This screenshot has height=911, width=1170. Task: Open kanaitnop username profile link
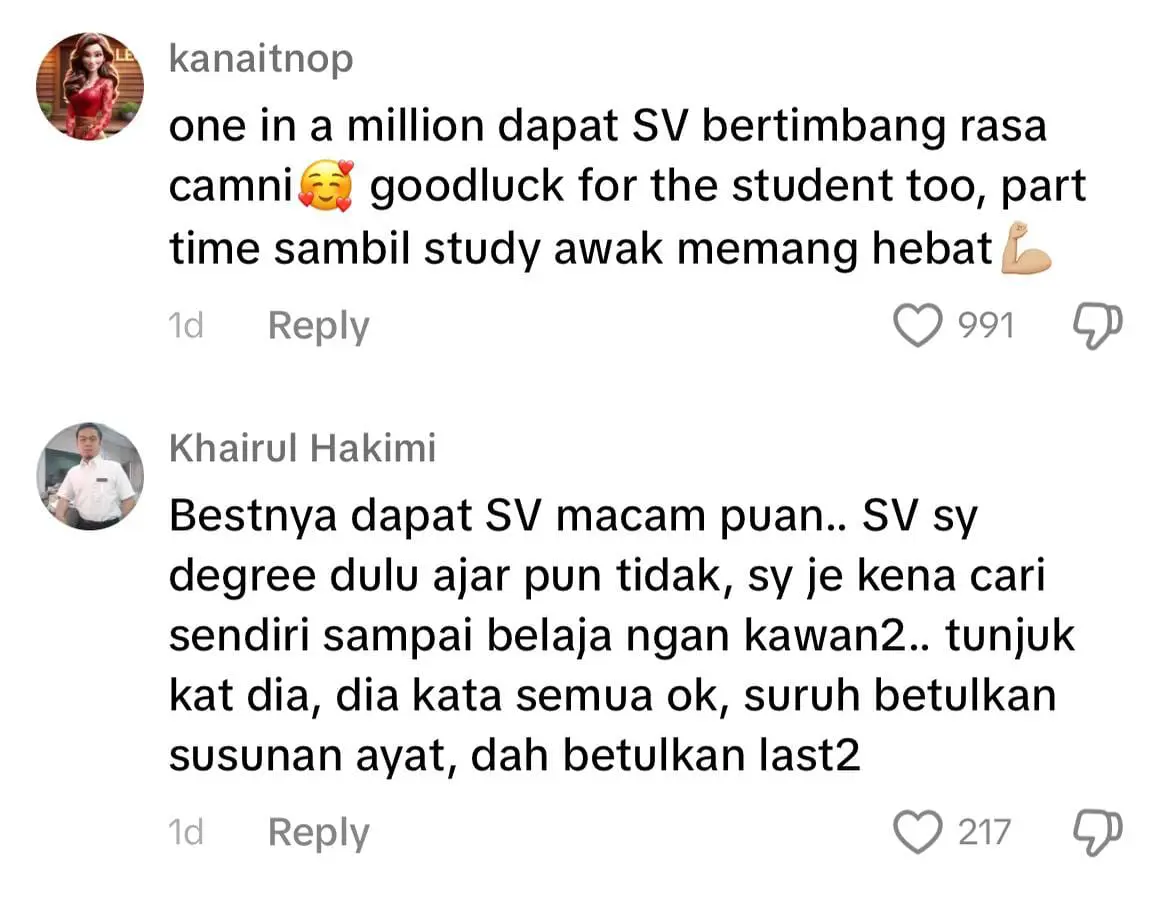pos(261,59)
